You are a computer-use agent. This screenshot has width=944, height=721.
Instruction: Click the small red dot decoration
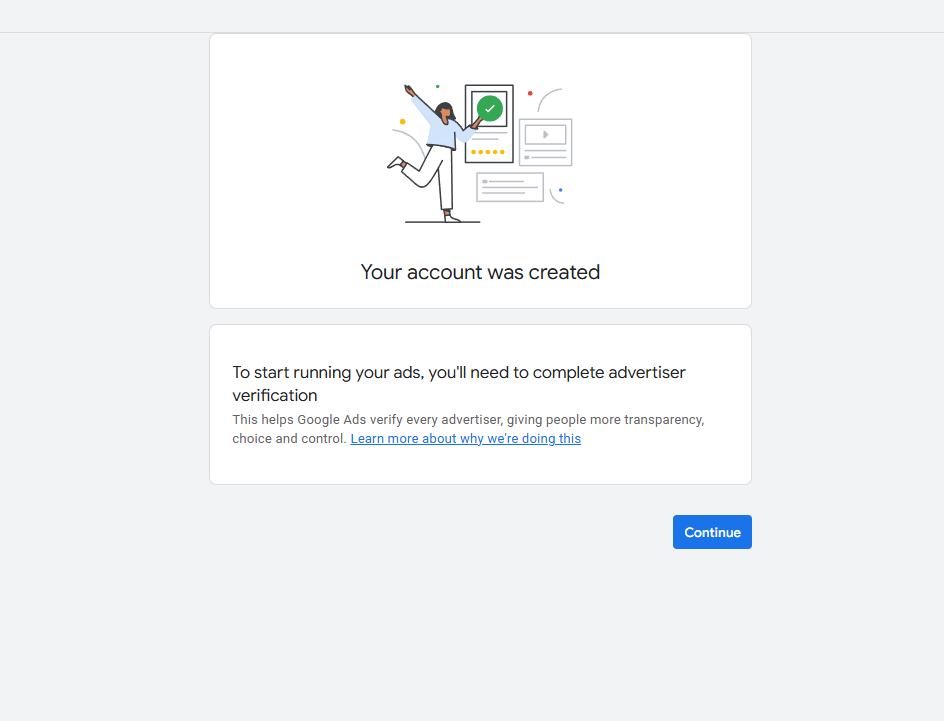coord(530,93)
